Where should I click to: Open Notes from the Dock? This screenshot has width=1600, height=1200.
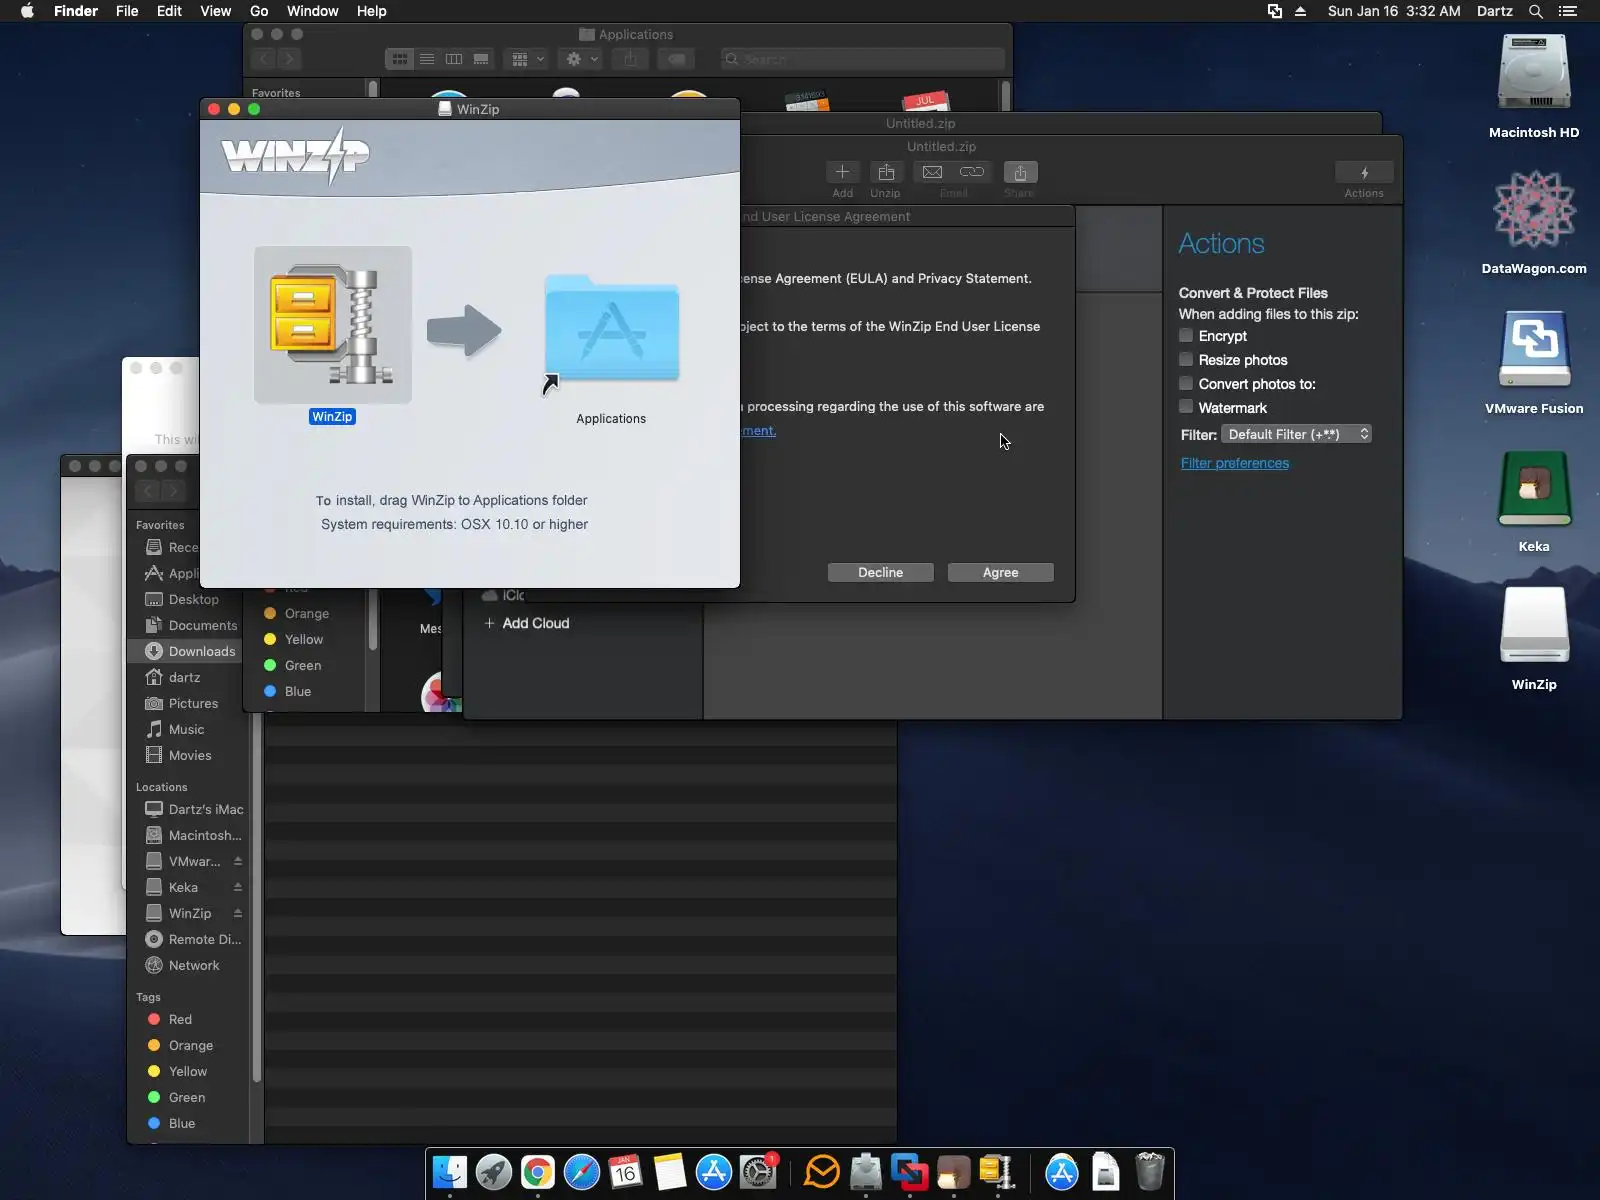click(670, 1172)
